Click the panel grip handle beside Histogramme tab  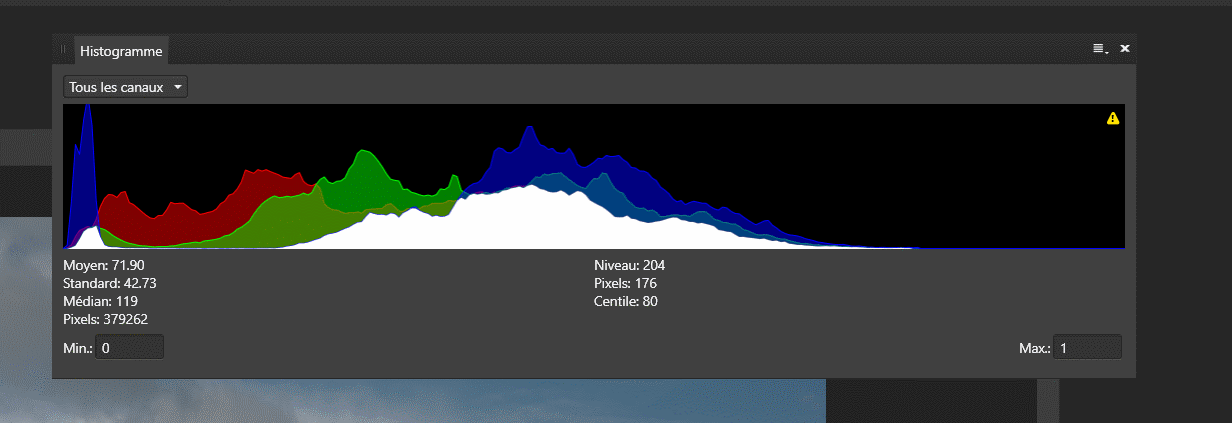64,49
